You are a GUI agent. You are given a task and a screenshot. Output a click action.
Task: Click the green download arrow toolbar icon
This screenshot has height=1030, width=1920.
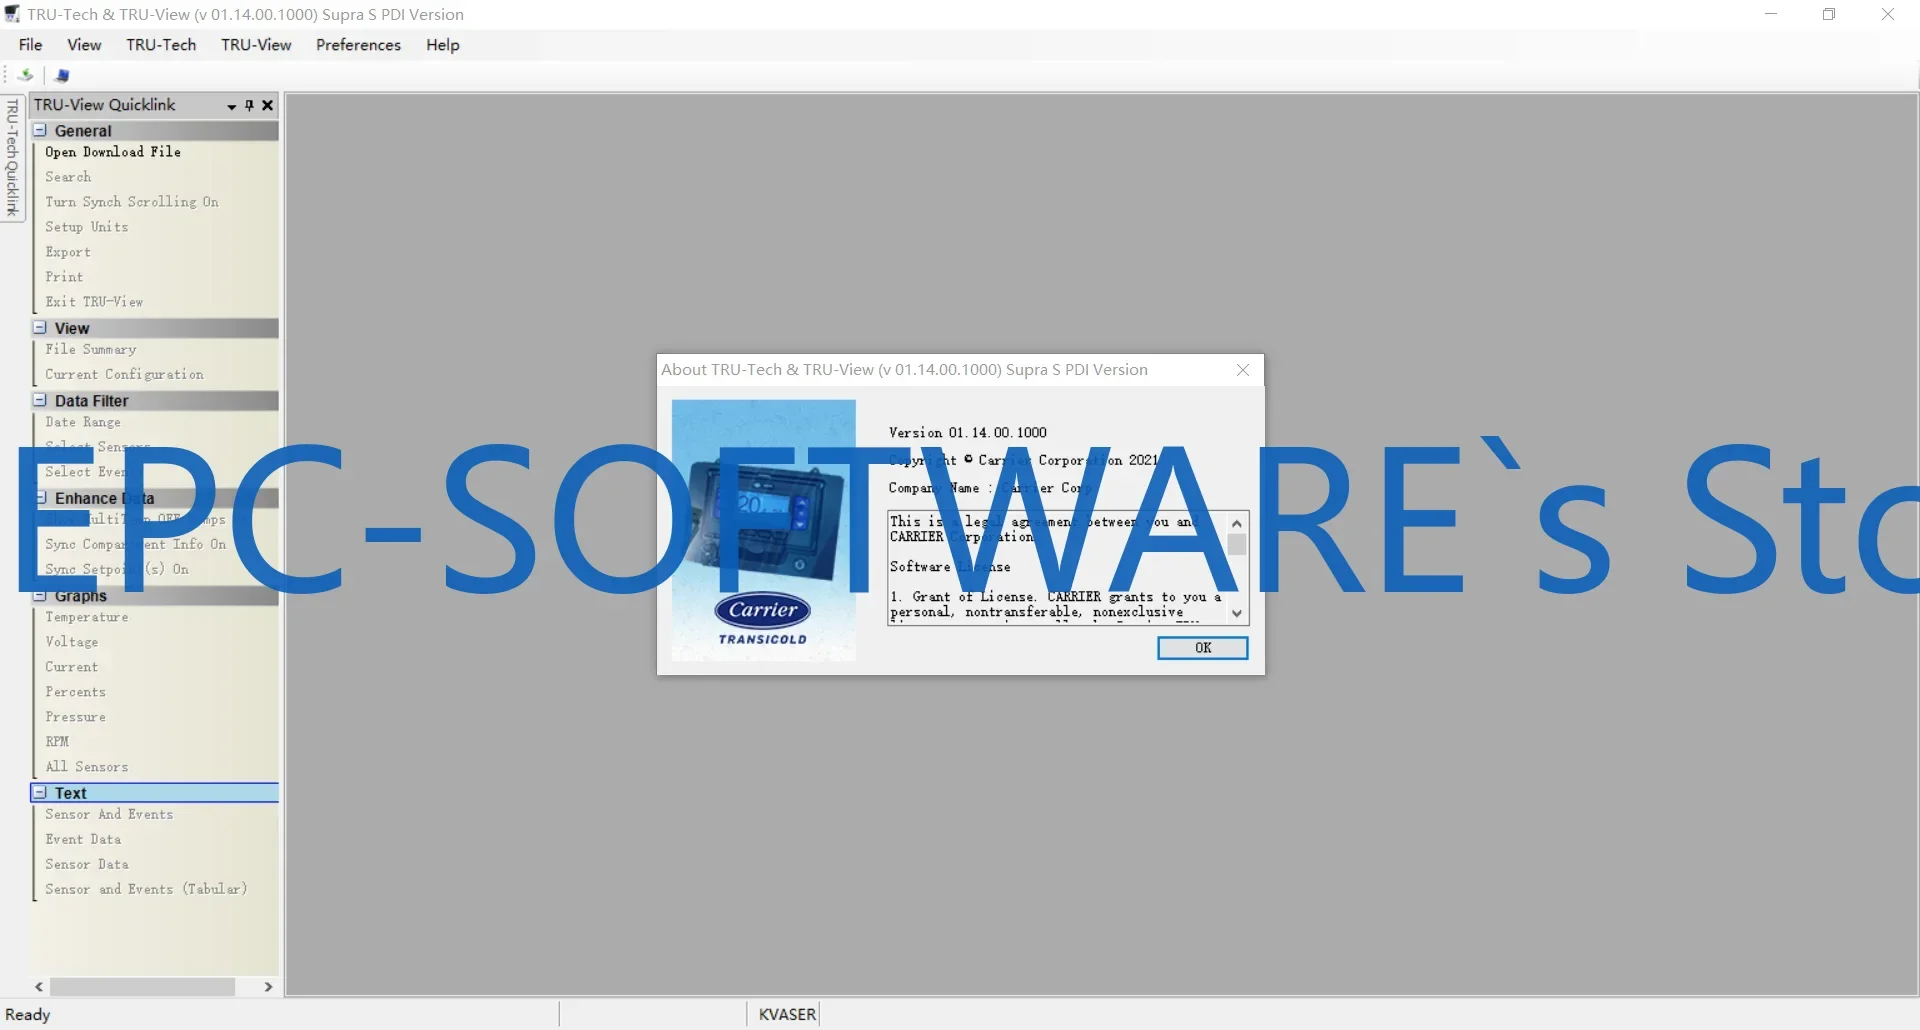tap(26, 75)
